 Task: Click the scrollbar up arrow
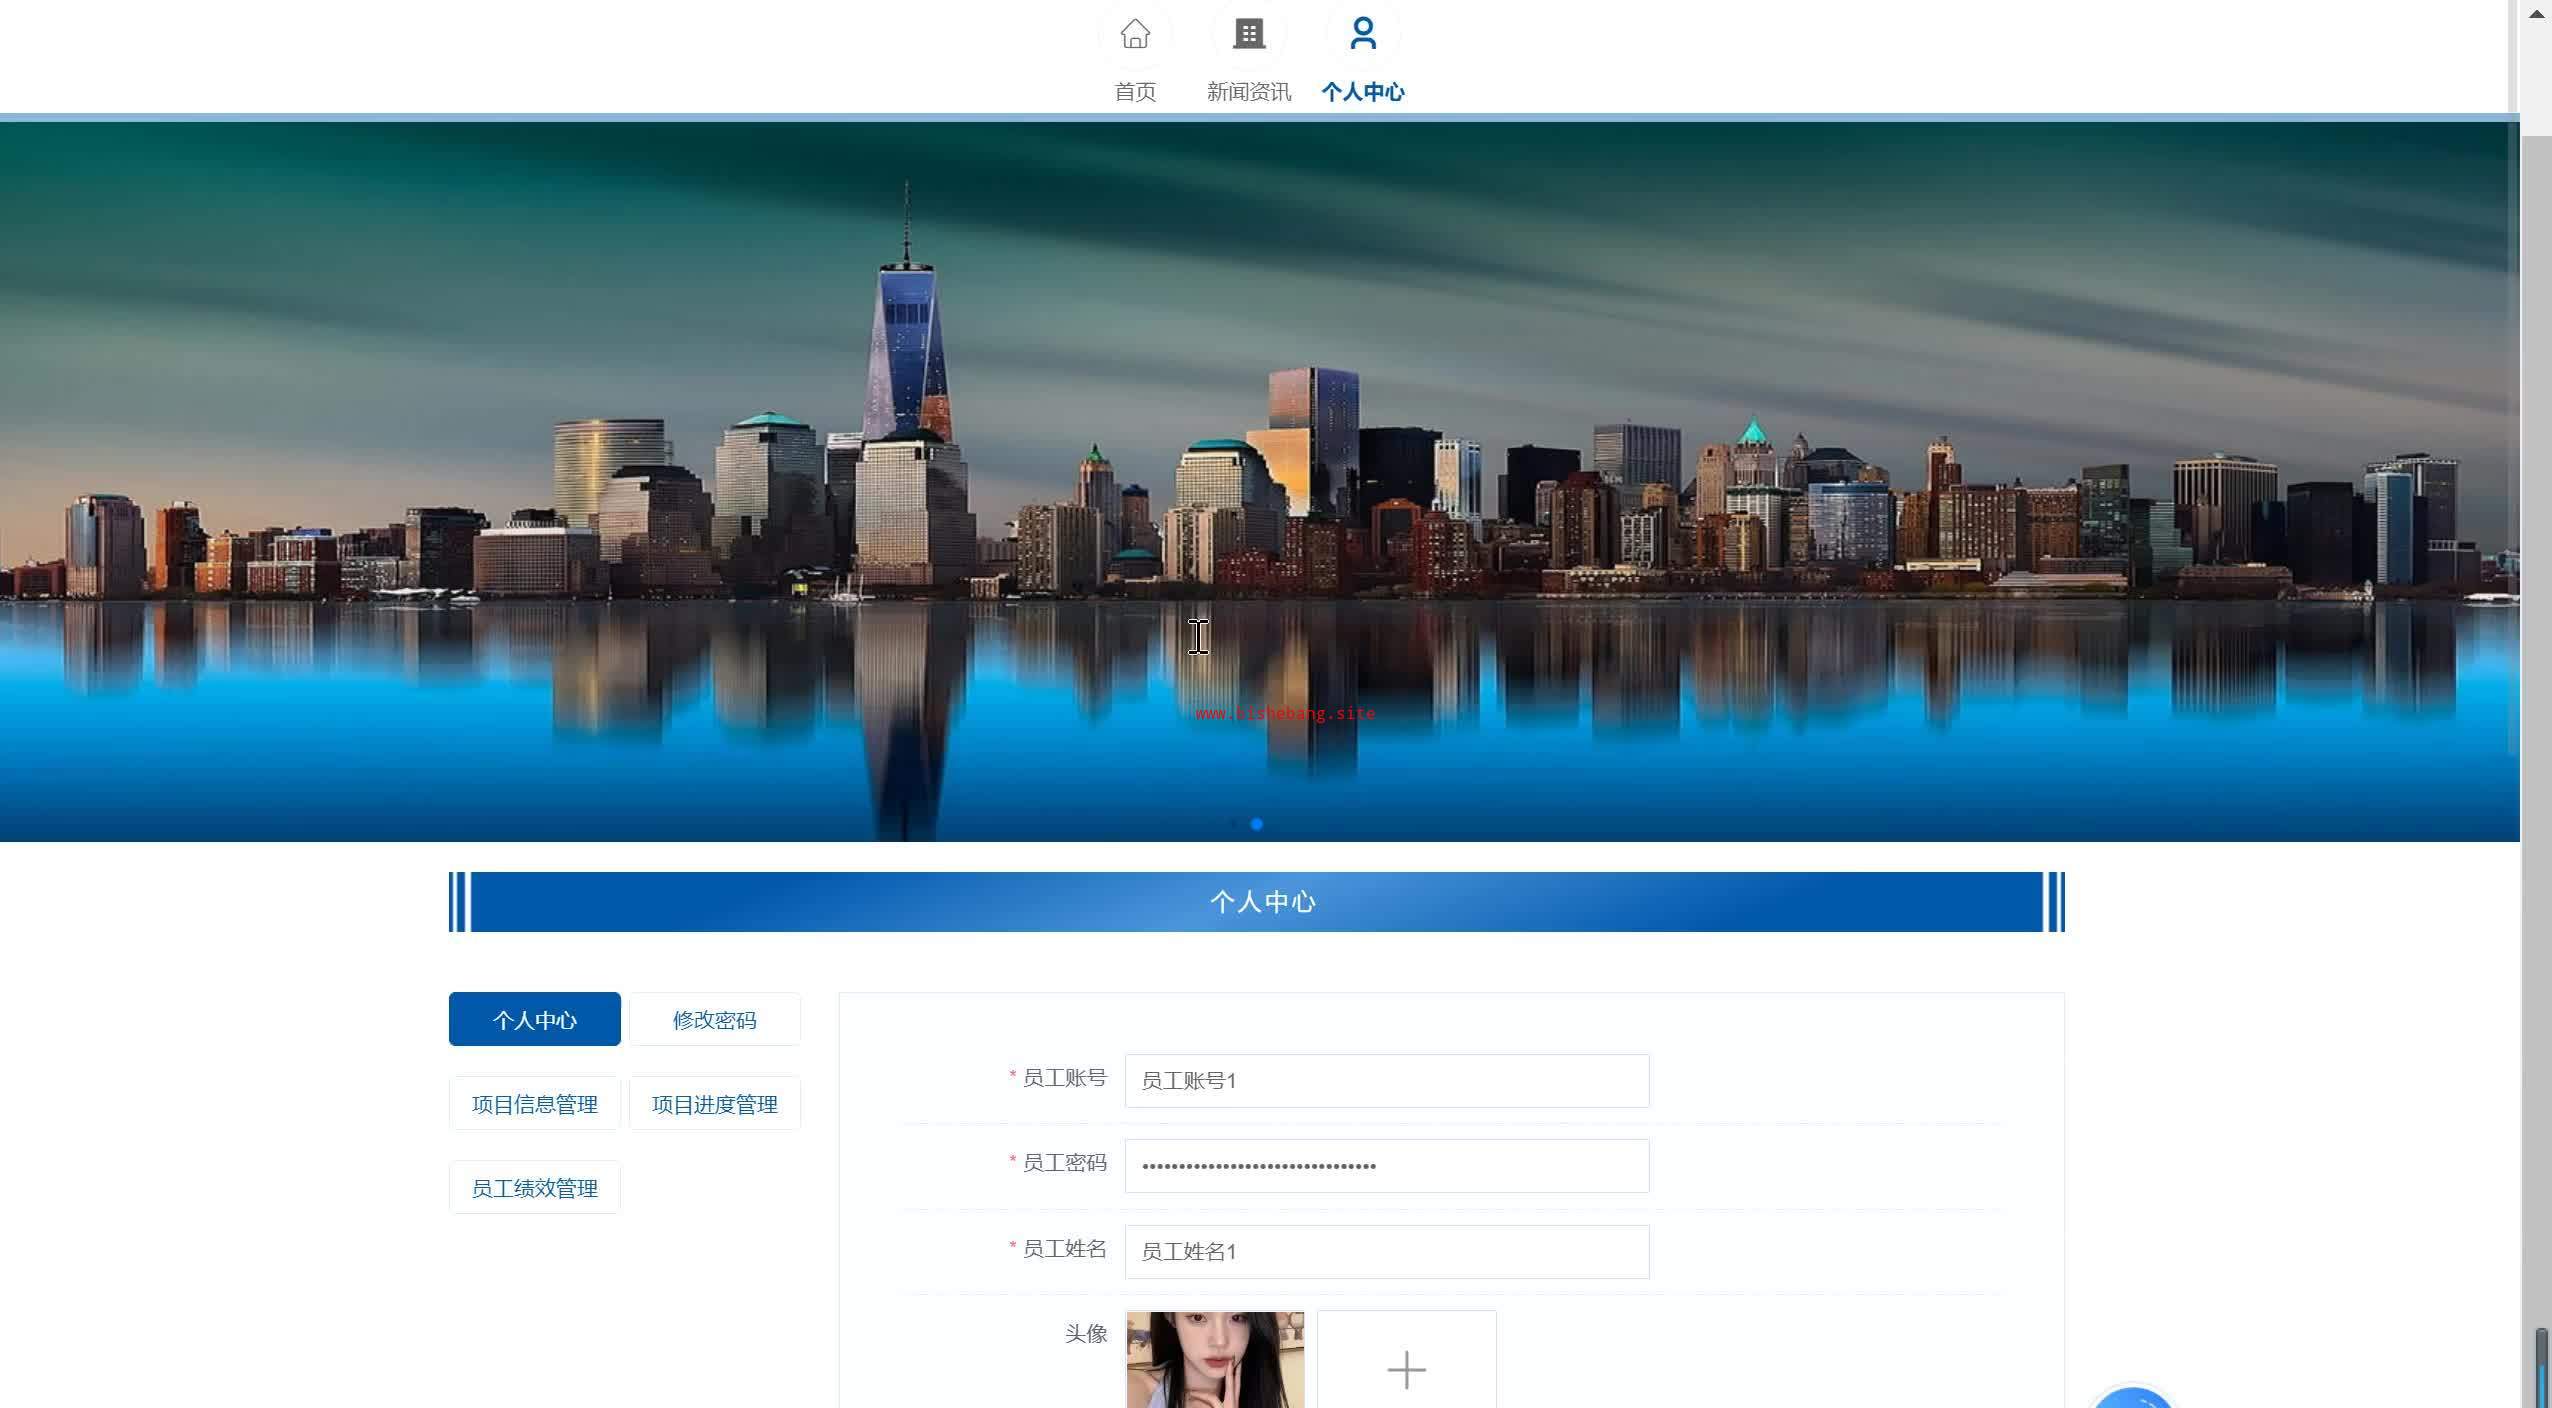point(2536,14)
